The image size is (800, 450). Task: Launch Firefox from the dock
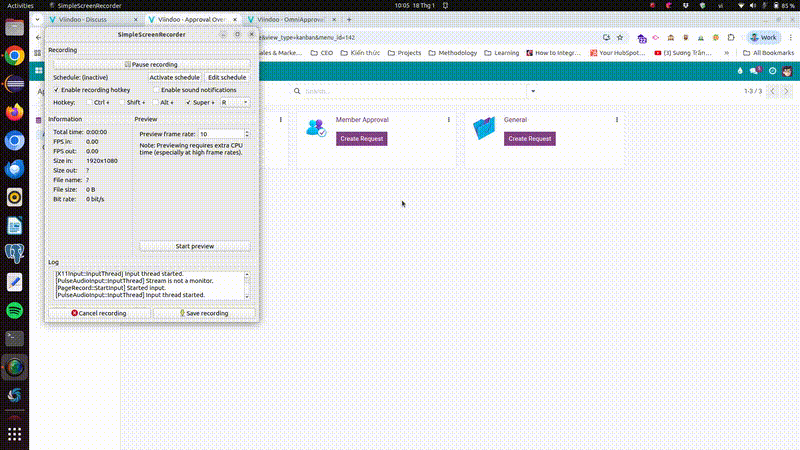click(x=14, y=112)
